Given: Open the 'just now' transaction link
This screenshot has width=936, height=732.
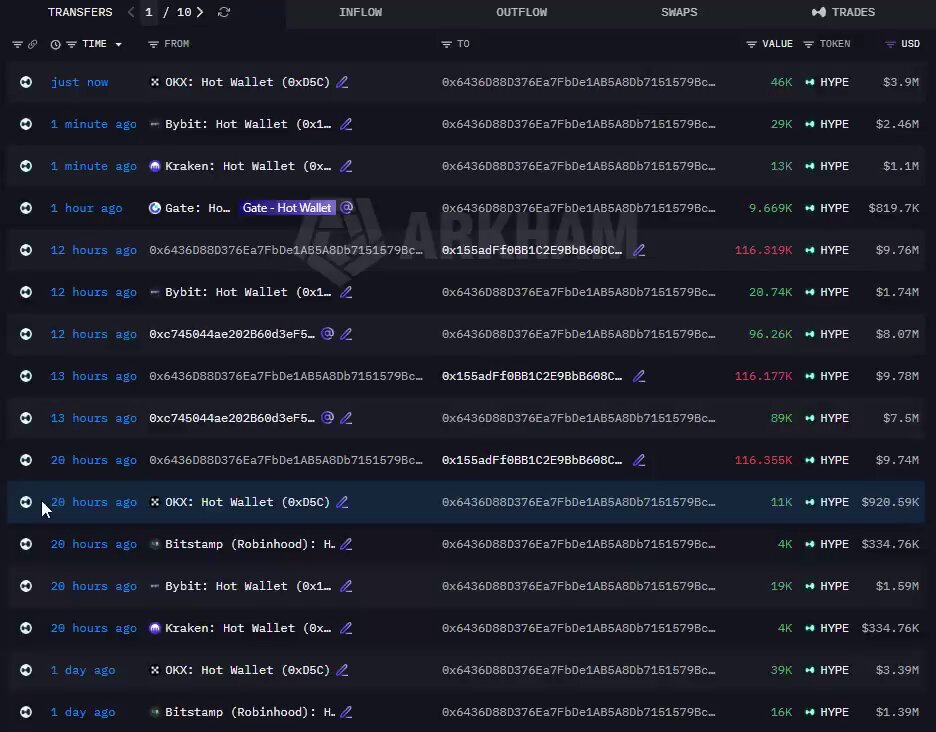Looking at the screenshot, I should (79, 82).
